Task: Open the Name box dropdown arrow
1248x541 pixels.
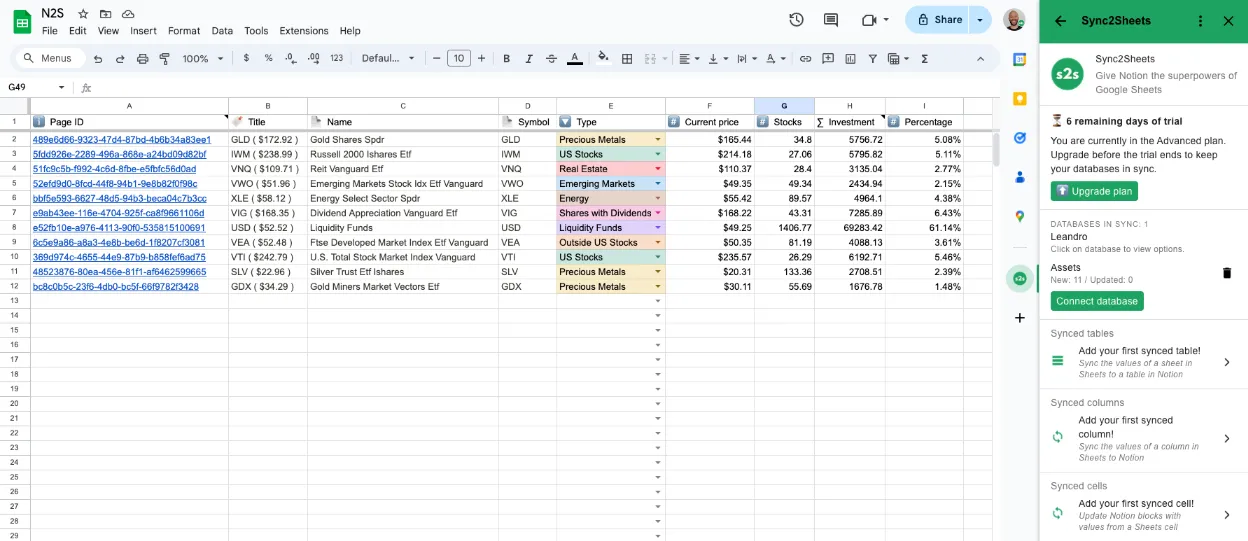Action: pyautogui.click(x=61, y=87)
